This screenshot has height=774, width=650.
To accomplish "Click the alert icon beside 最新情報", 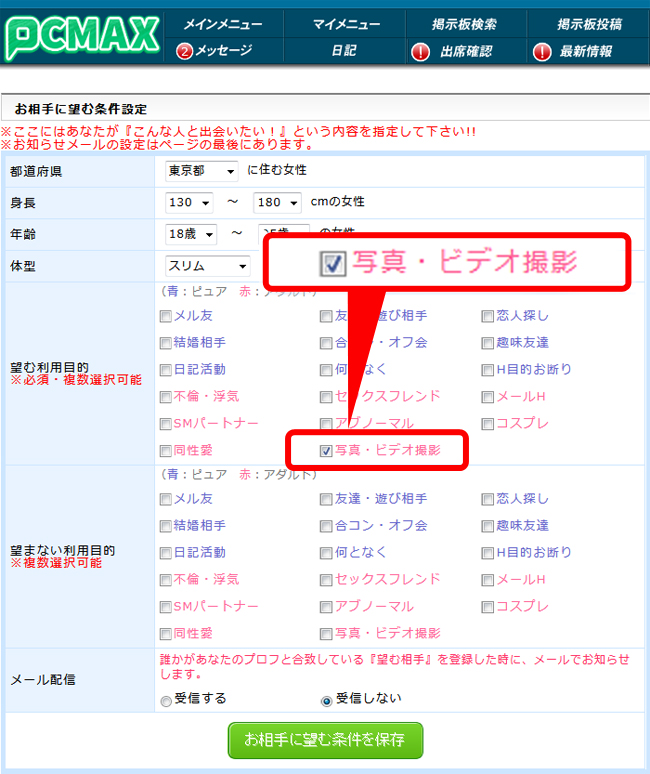I will click(542, 51).
